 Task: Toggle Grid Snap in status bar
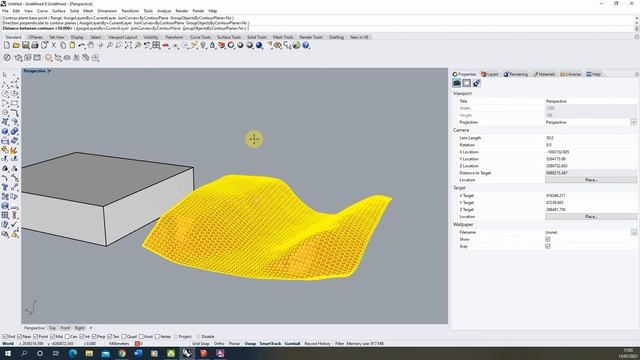pyautogui.click(x=200, y=344)
